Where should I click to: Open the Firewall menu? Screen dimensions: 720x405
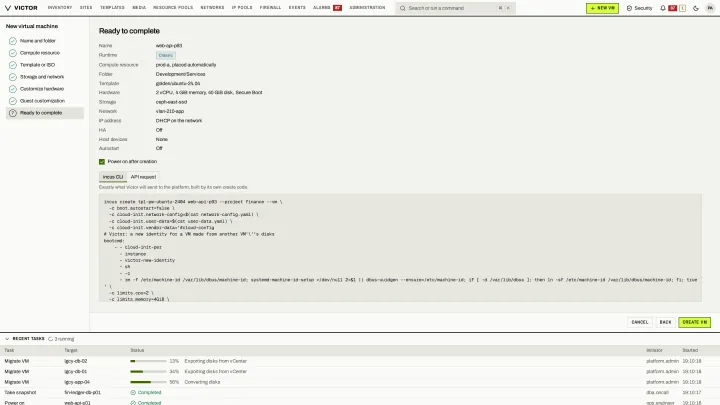(270, 8)
